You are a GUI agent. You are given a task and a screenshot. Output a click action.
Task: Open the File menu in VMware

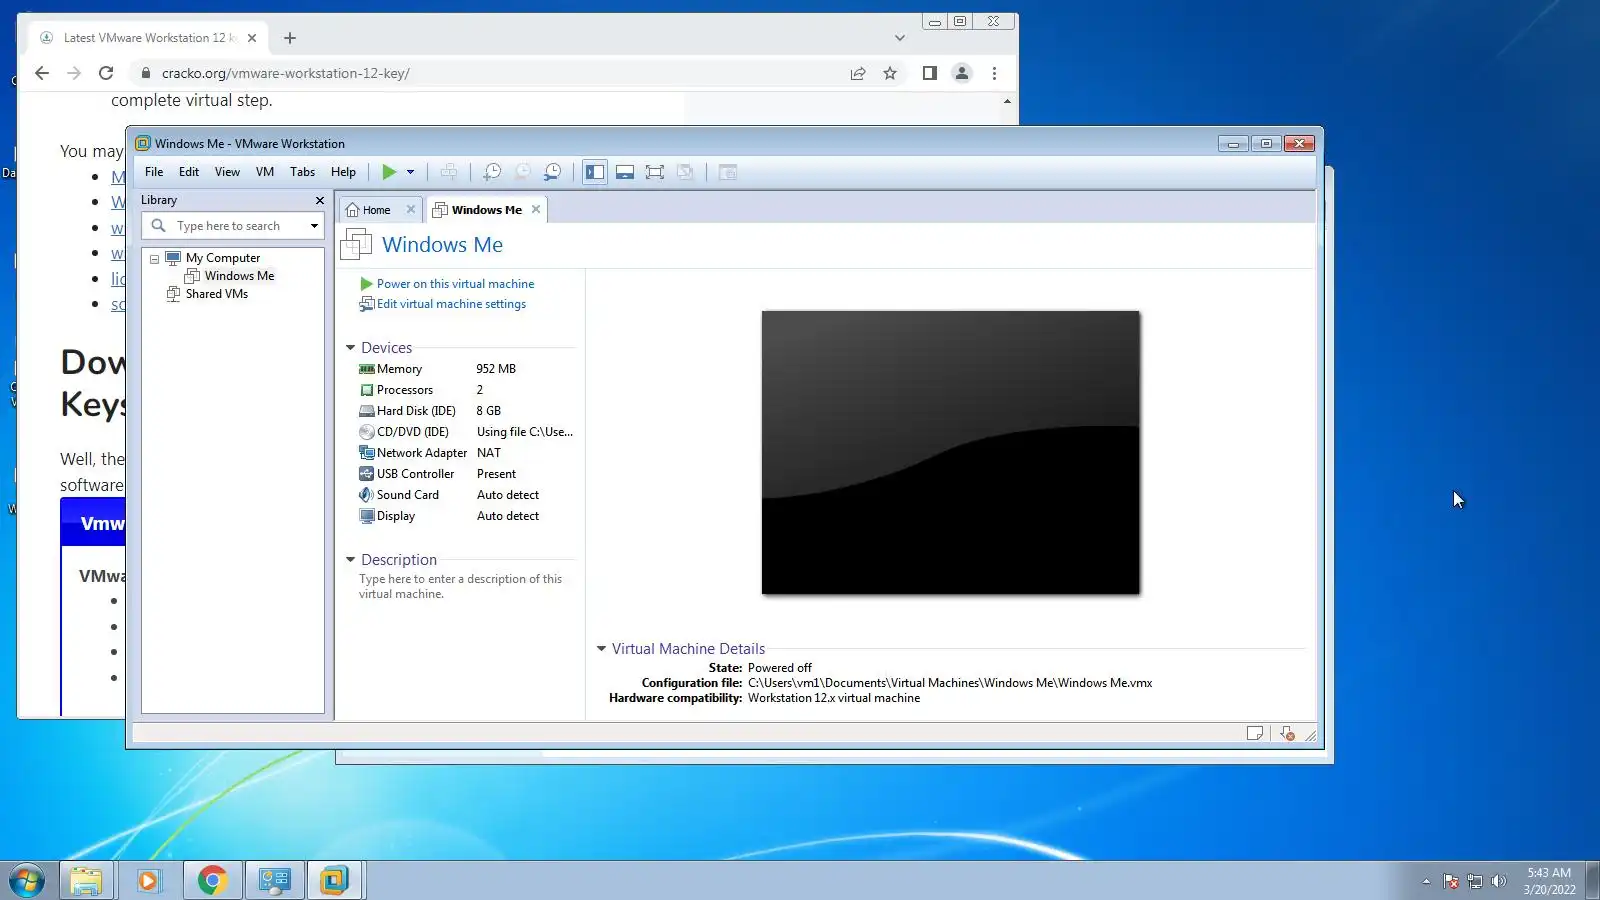154,172
